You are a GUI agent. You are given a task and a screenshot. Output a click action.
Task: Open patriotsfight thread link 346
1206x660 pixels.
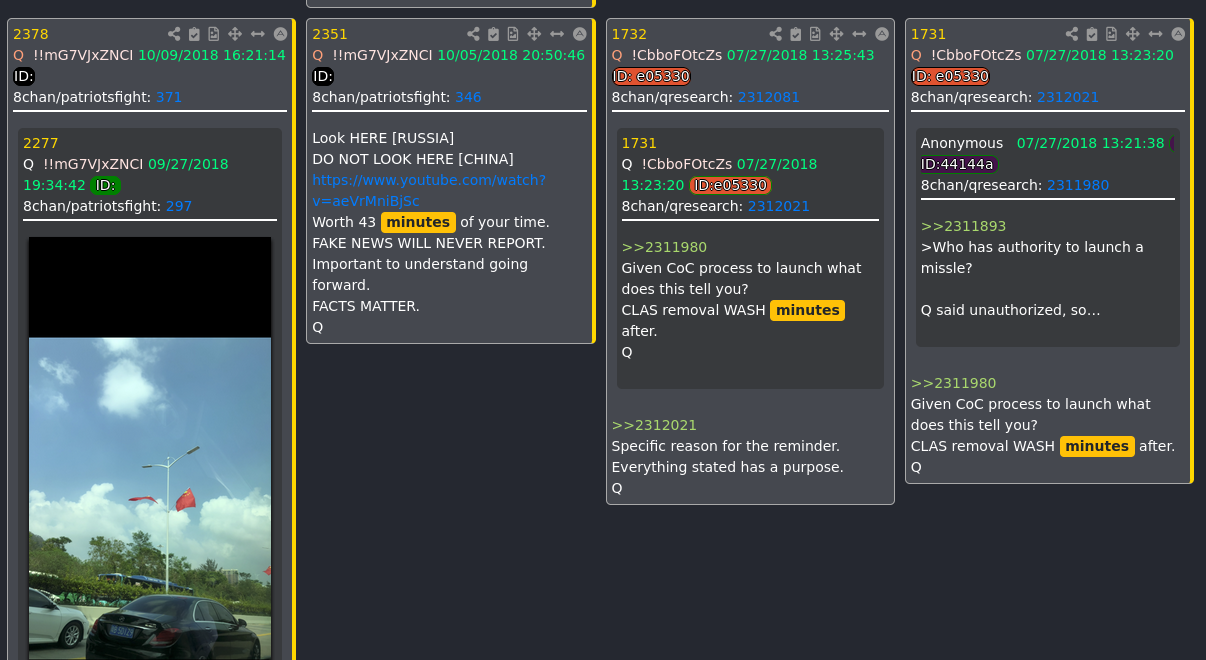[468, 97]
